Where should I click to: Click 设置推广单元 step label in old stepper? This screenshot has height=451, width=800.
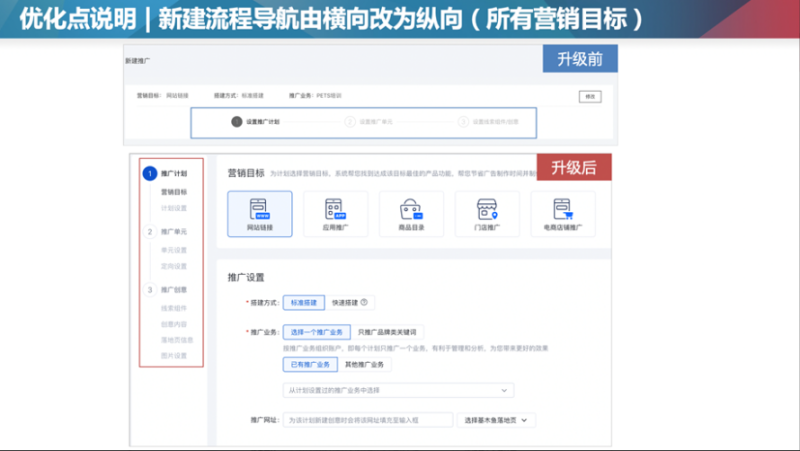coord(376,122)
